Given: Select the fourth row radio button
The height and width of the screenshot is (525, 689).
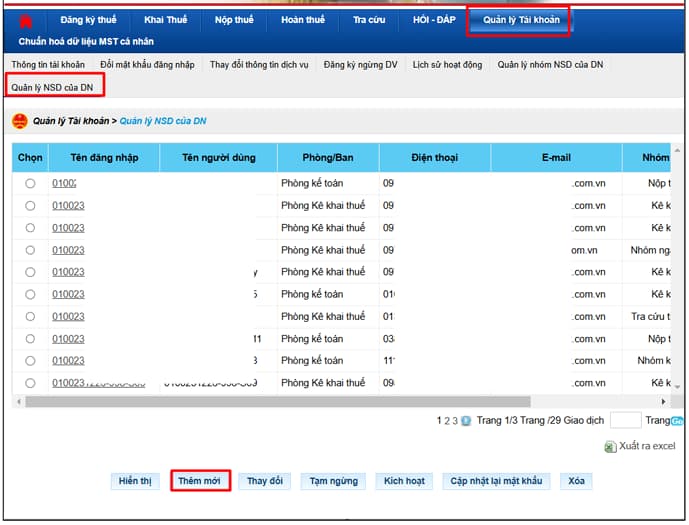Looking at the screenshot, I should coord(30,250).
